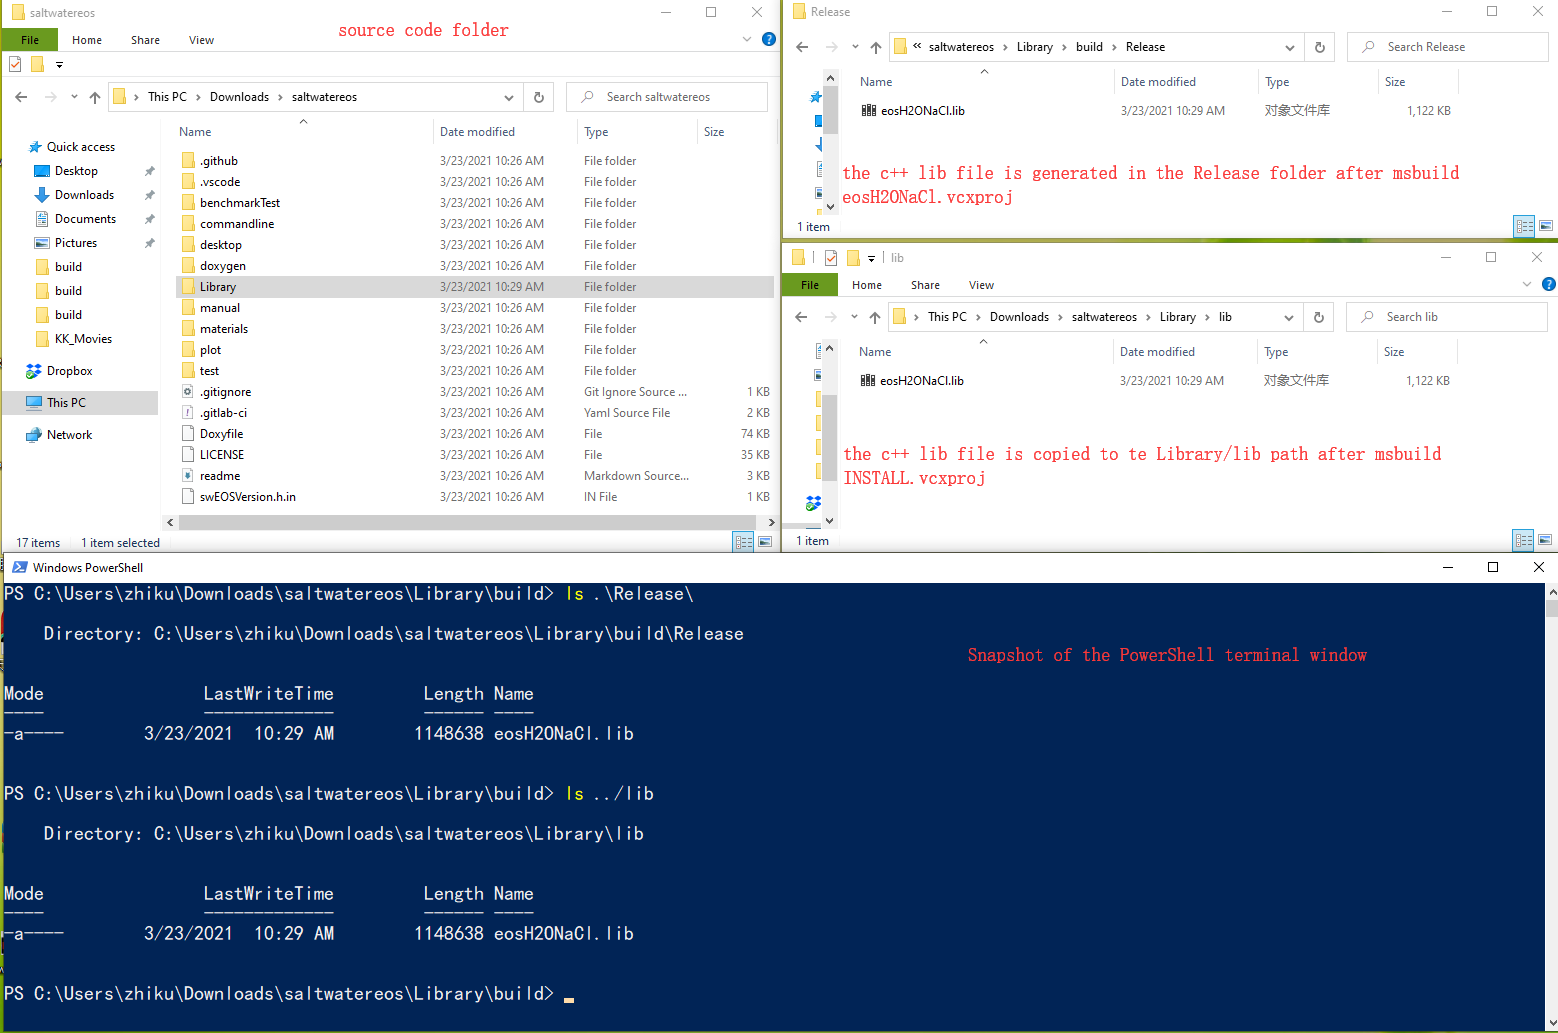Image resolution: width=1558 pixels, height=1033 pixels.
Task: Expand the ribbon in saltwatereos window
Action: (x=747, y=39)
